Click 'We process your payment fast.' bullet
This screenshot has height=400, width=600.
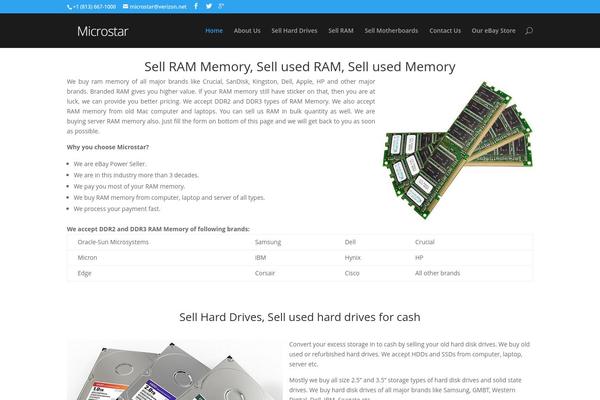click(x=117, y=209)
